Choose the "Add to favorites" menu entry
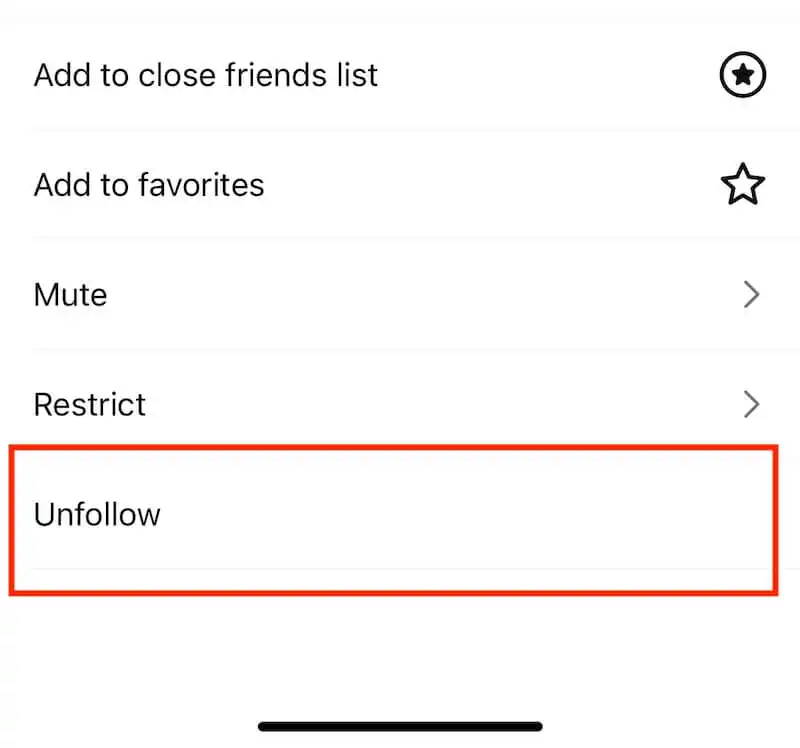 tap(400, 185)
